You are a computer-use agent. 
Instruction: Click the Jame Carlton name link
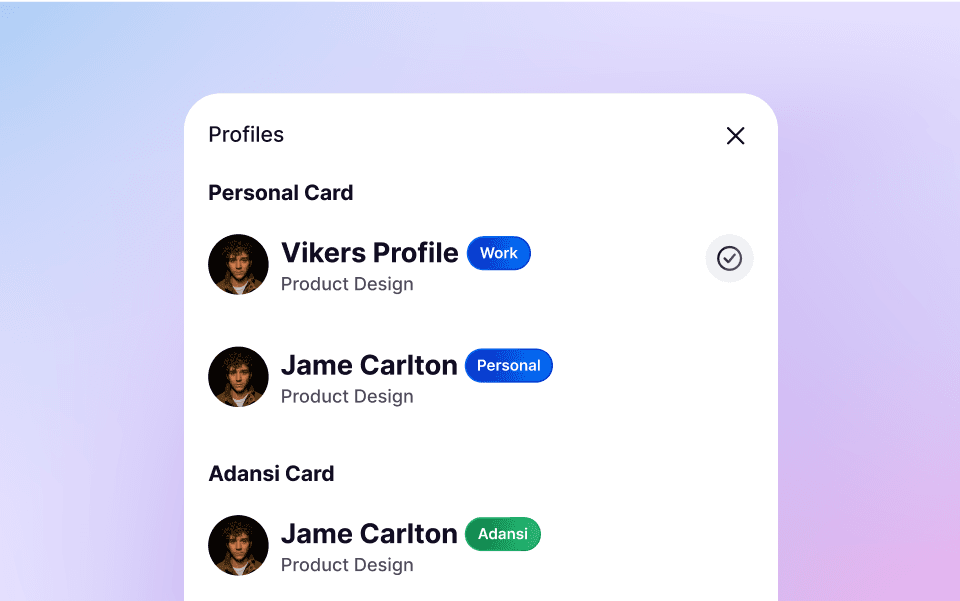tap(369, 365)
